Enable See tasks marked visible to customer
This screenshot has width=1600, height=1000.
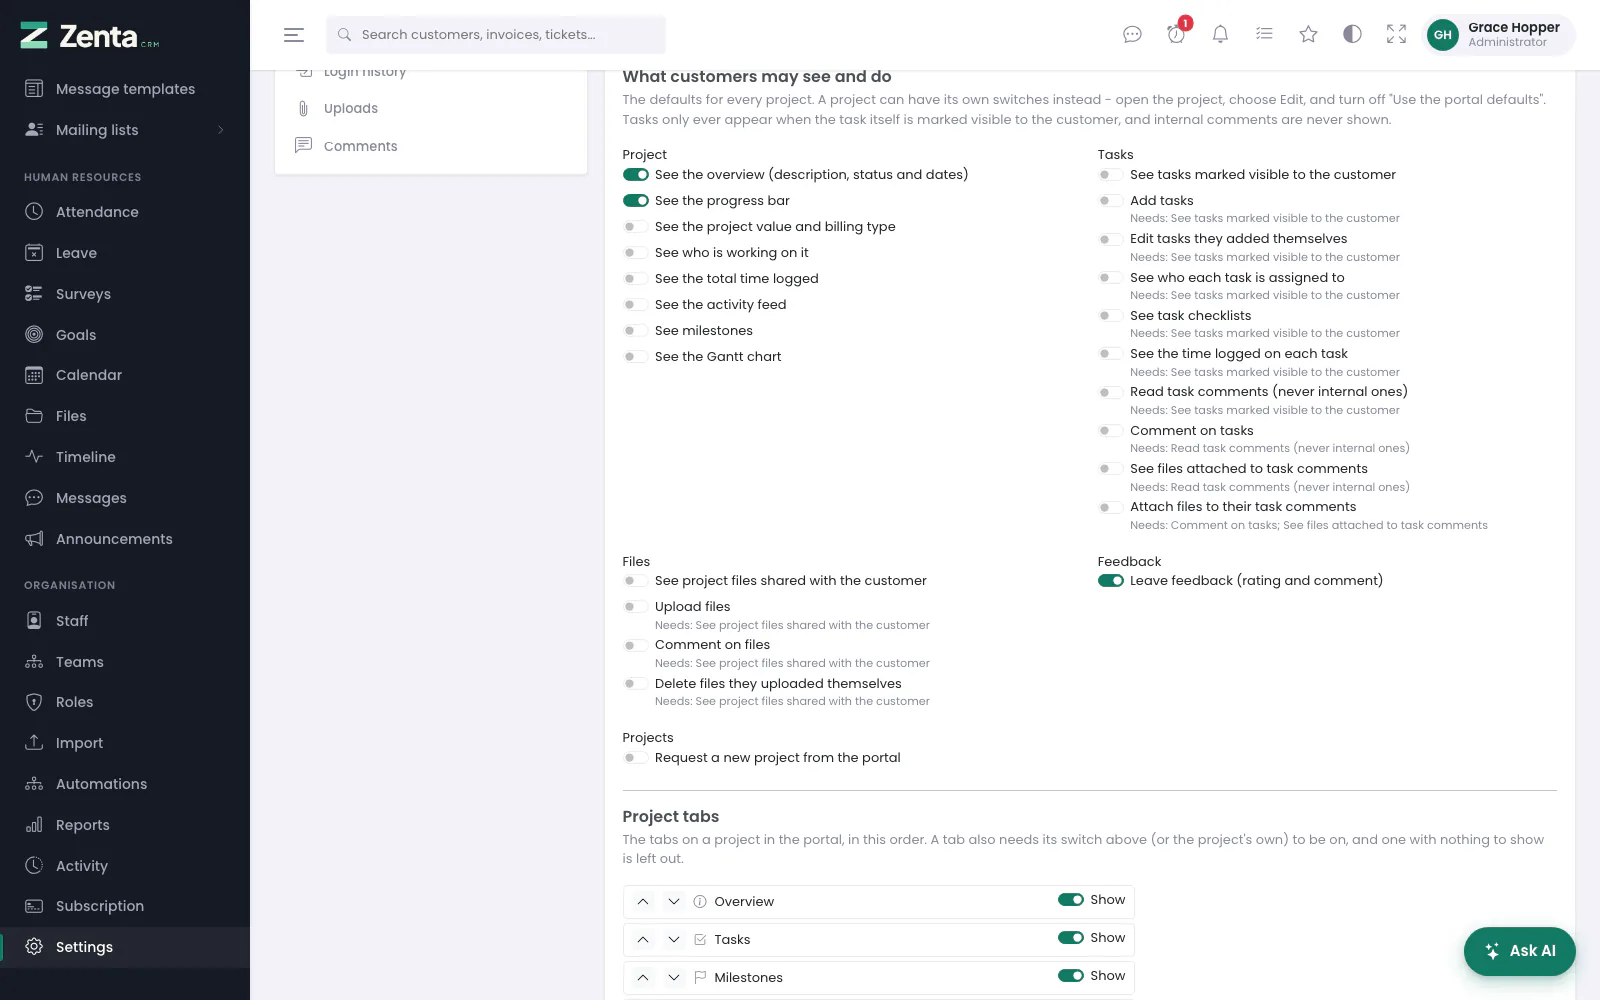[x=1111, y=175]
